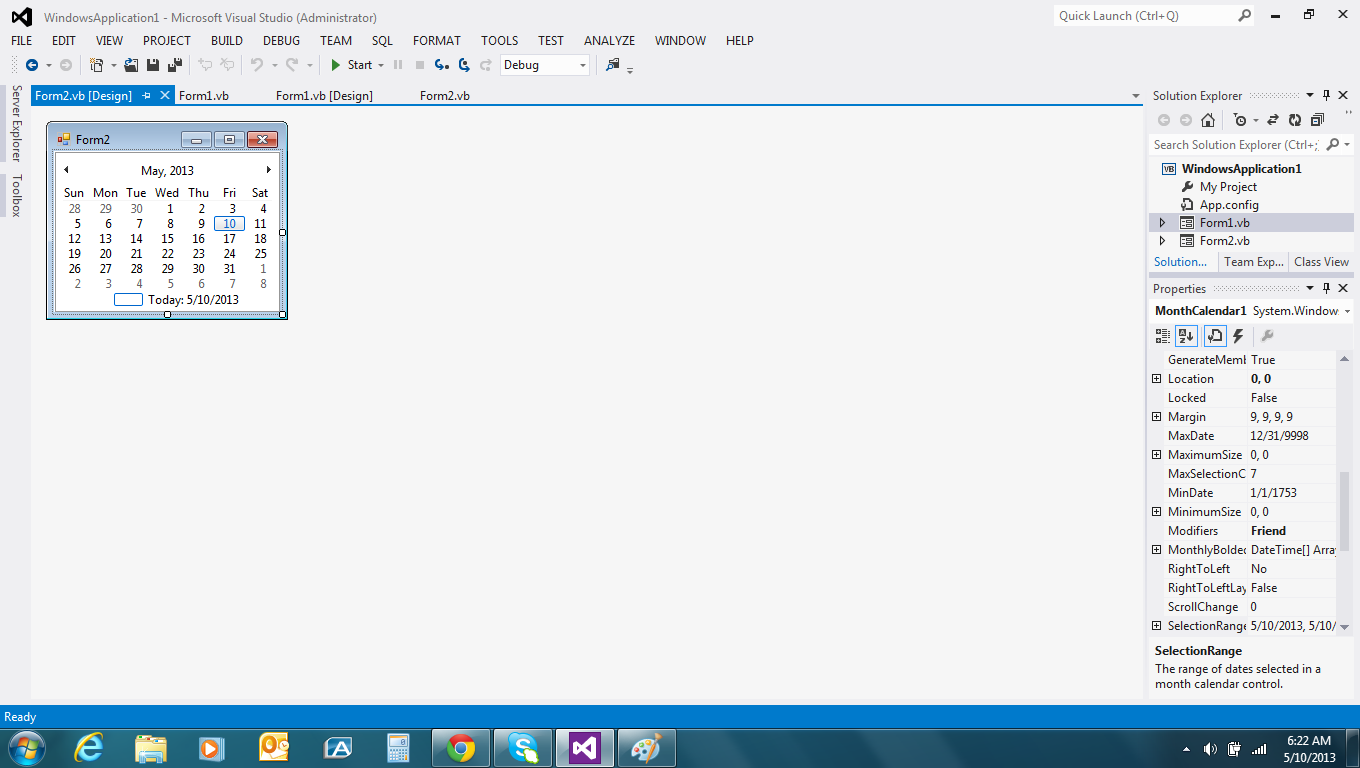Viewport: 1360px width, 768px height.
Task: Expand the MaximumSize property
Action: click(1157, 455)
